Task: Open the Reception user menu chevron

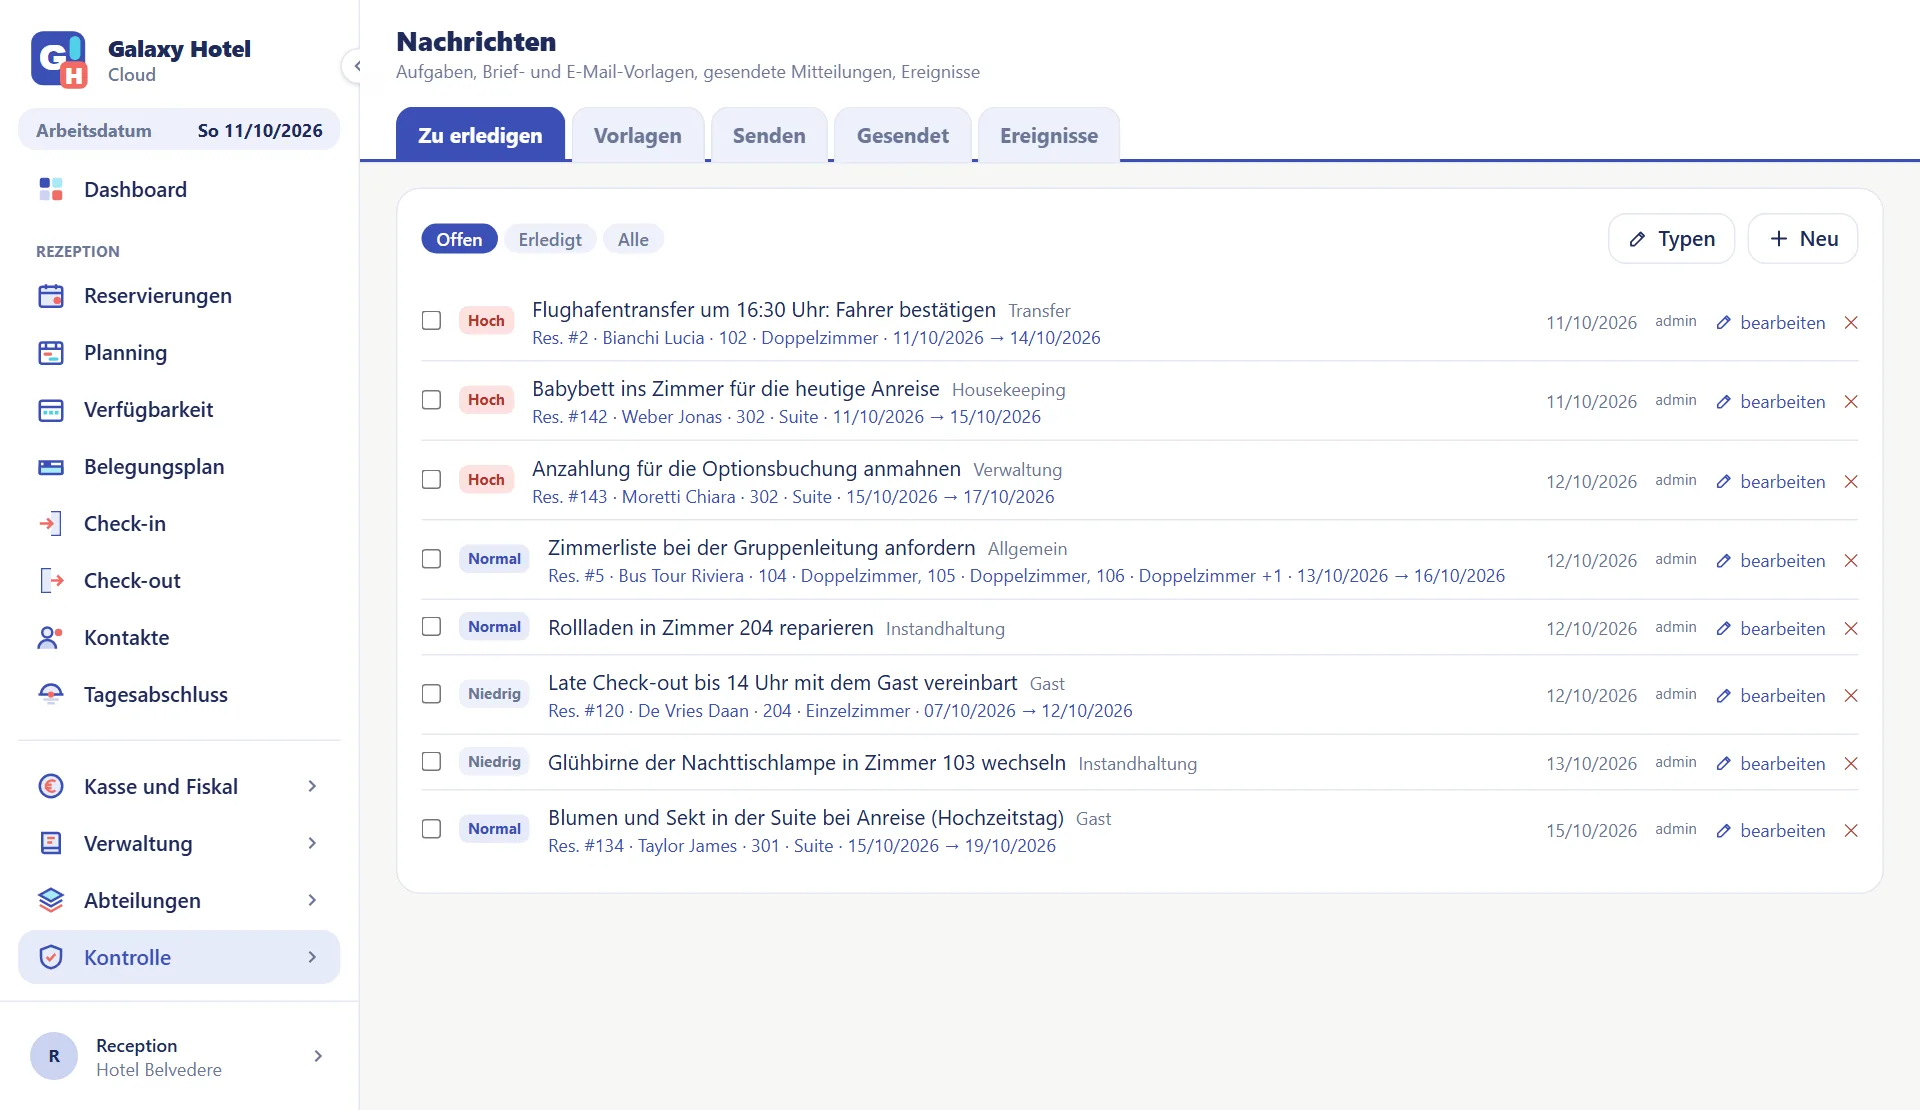Action: 318,1056
